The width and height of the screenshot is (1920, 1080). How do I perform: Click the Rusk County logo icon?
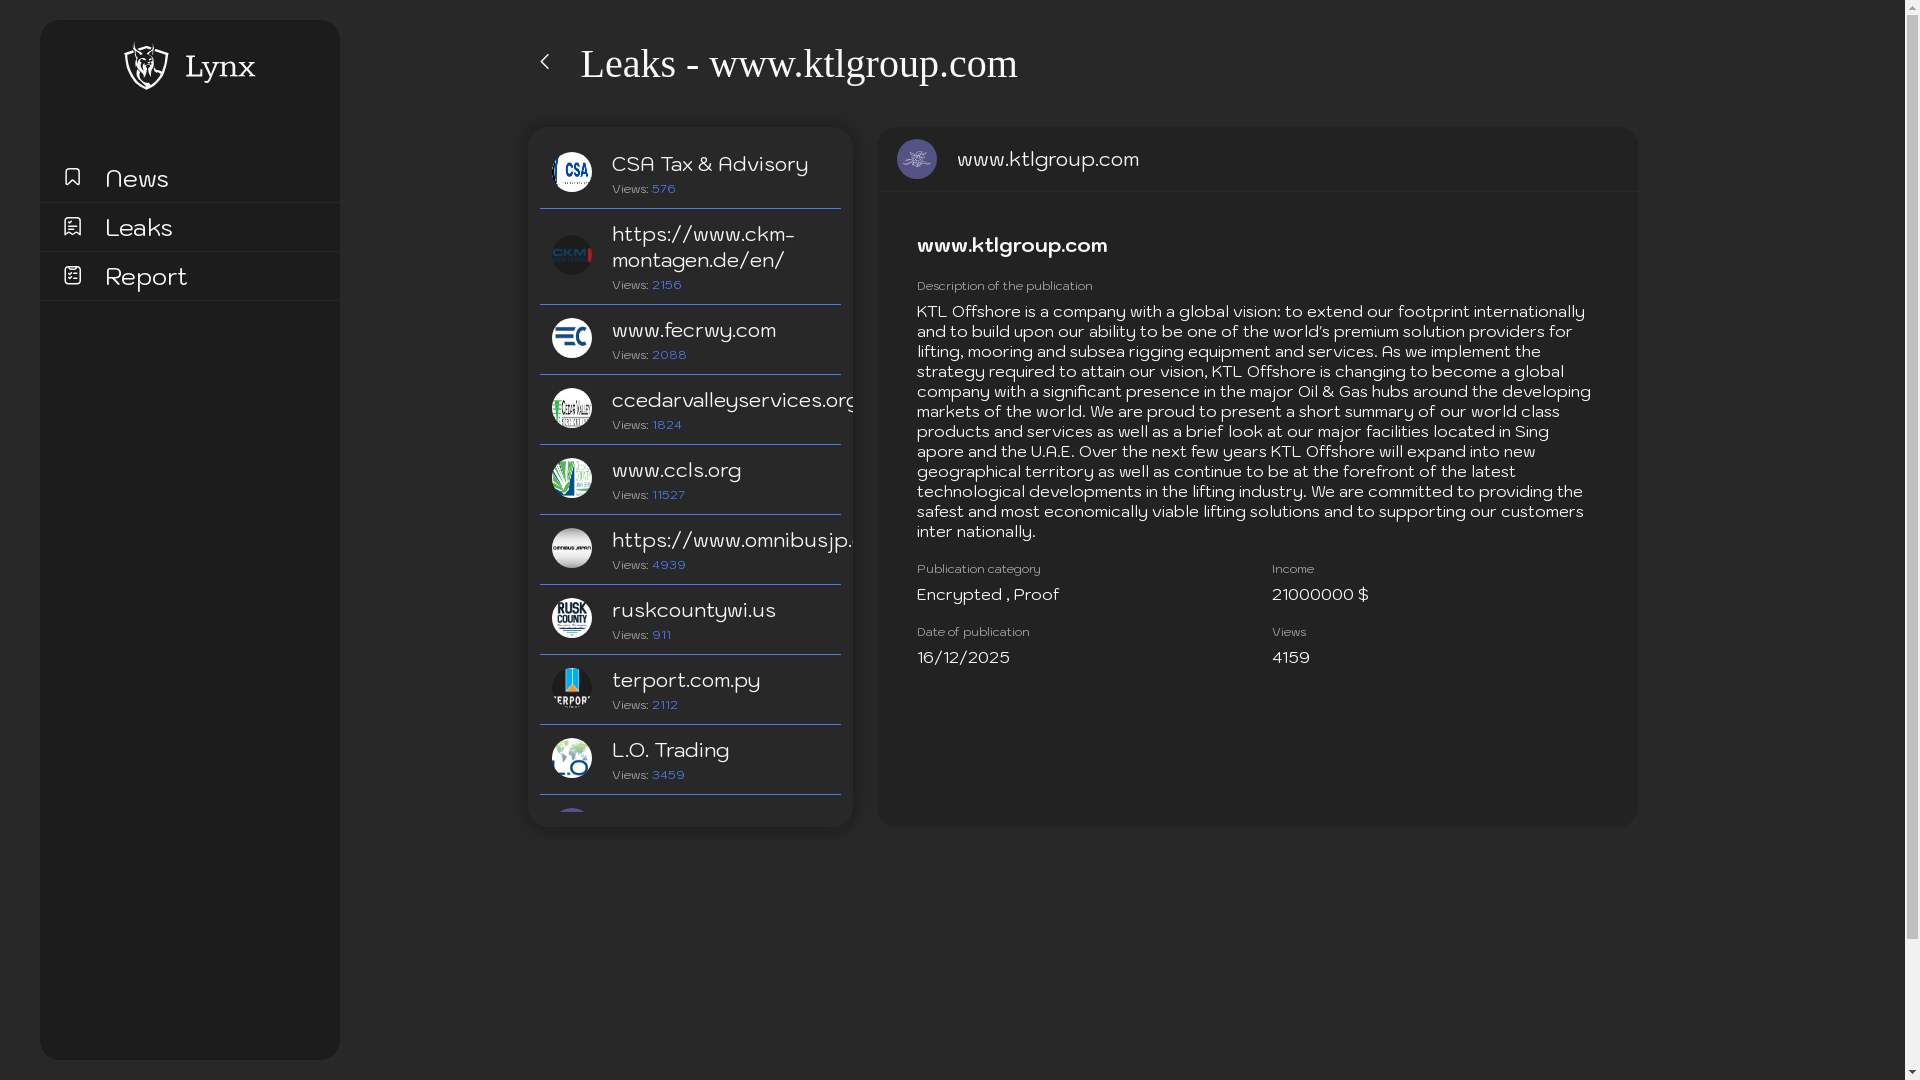click(572, 618)
